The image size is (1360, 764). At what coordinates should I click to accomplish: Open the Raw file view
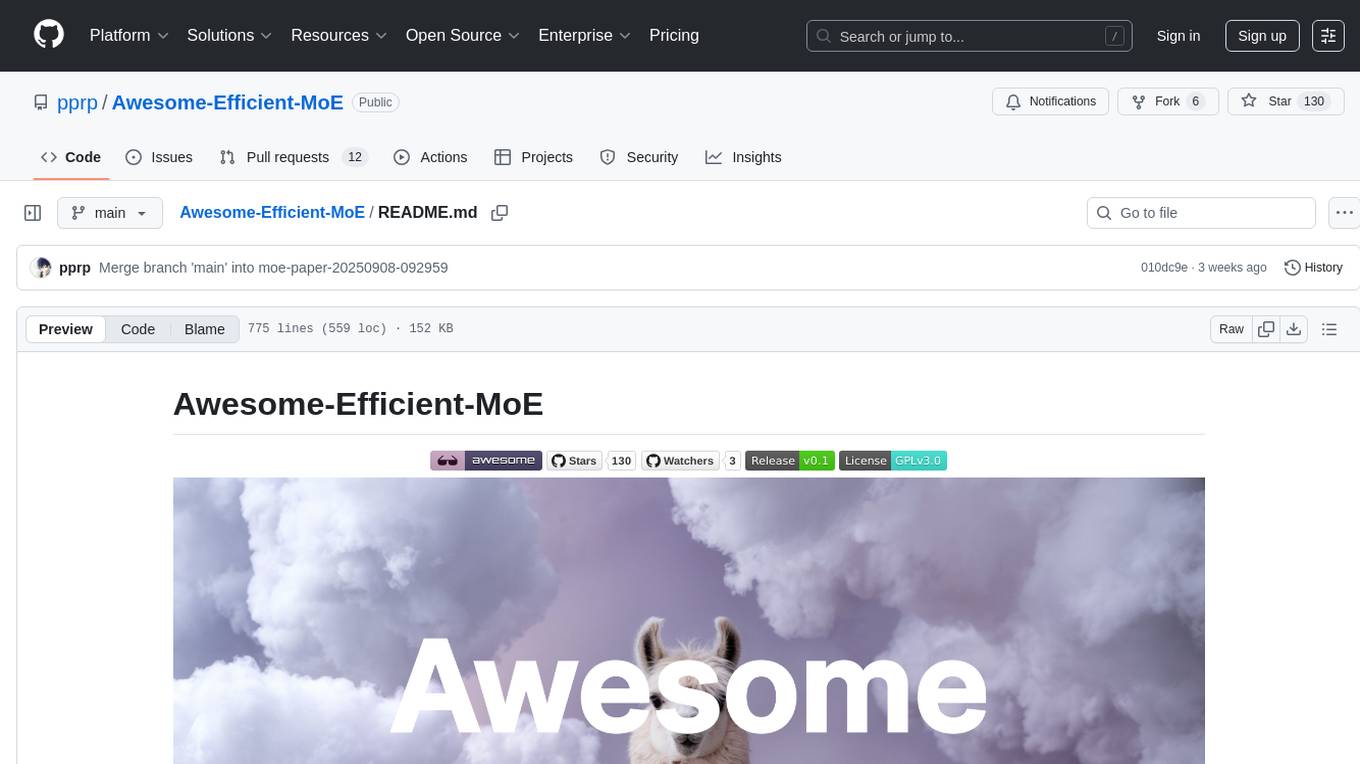coord(1231,329)
